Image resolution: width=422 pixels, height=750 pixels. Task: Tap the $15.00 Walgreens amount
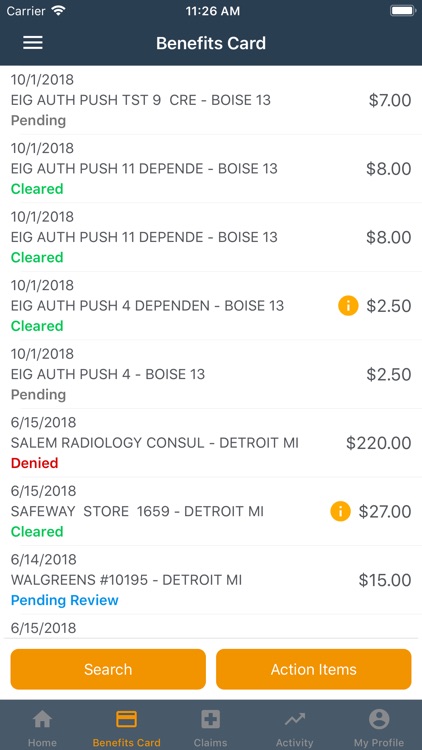tap(385, 580)
